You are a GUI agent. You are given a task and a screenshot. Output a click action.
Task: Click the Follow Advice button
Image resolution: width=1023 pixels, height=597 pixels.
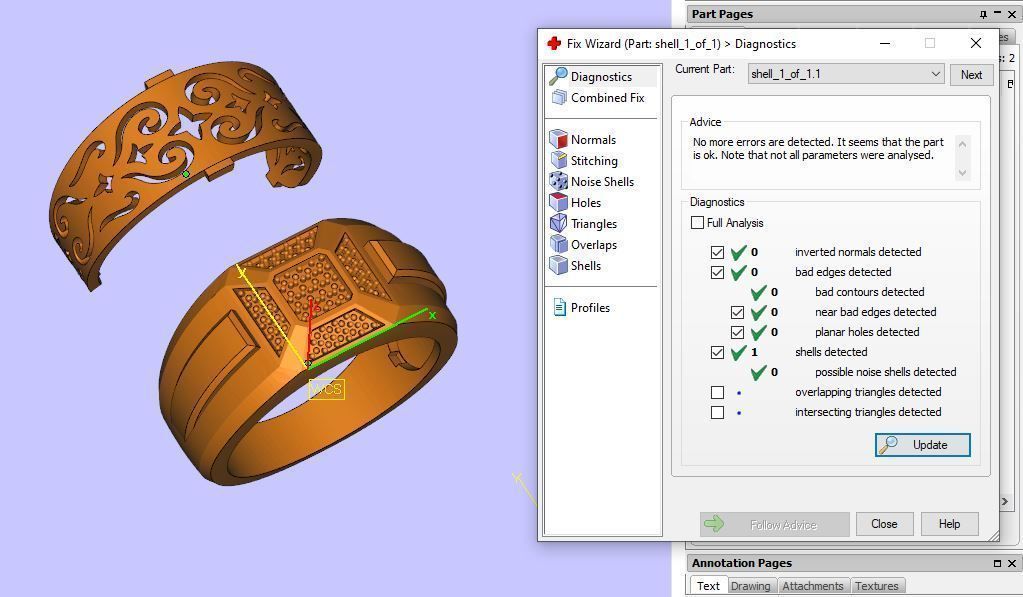[774, 524]
